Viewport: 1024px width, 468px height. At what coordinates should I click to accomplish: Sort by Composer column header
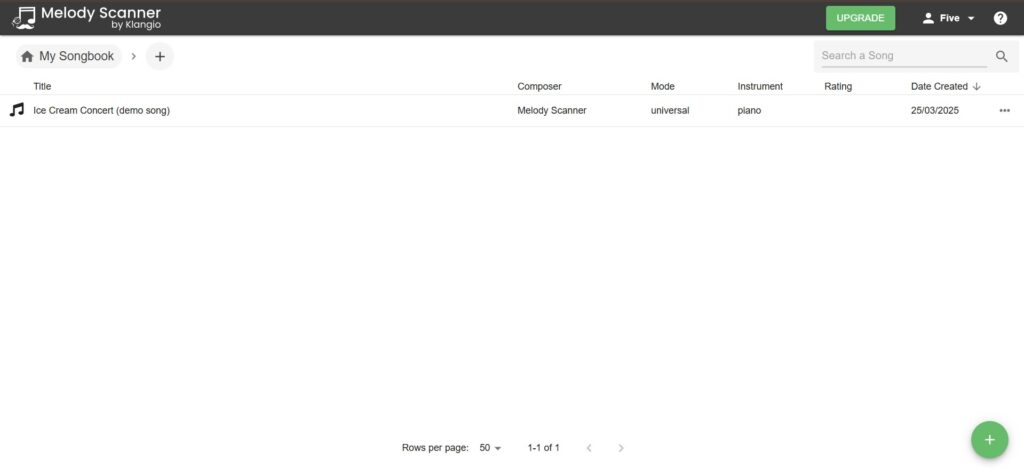(x=539, y=86)
